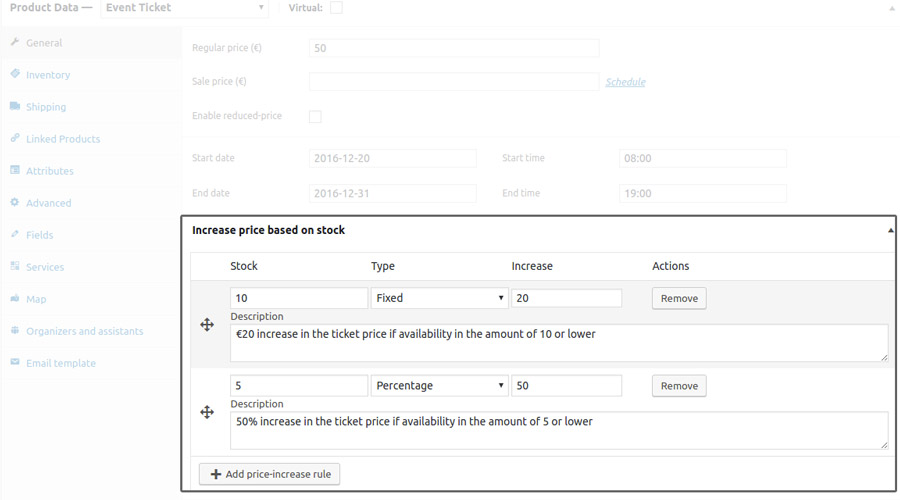The width and height of the screenshot is (900, 500).
Task: Toggle the Virtual checkbox
Action: 336,8
